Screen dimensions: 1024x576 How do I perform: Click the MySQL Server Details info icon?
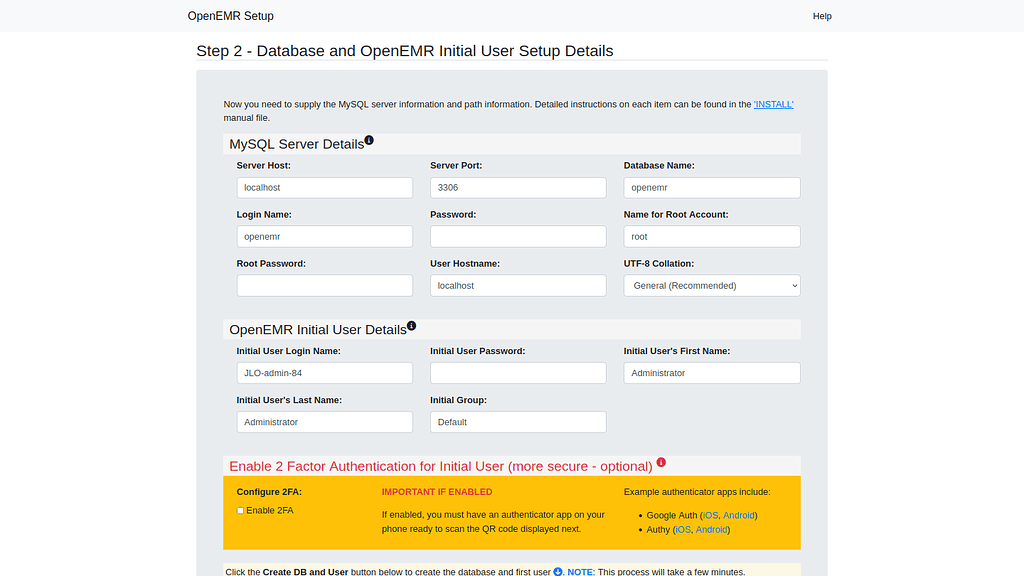369,139
